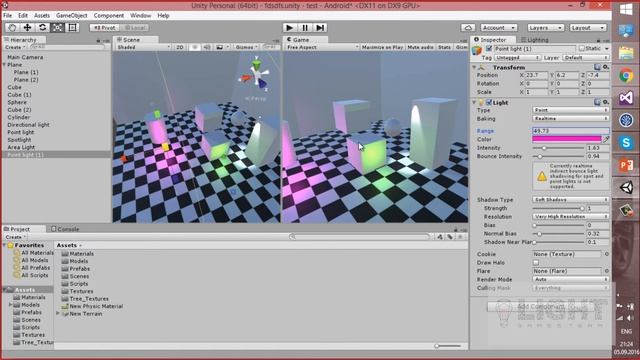The height and width of the screenshot is (360, 640).
Task: Start Play mode with the Play button
Action: [x=289, y=27]
